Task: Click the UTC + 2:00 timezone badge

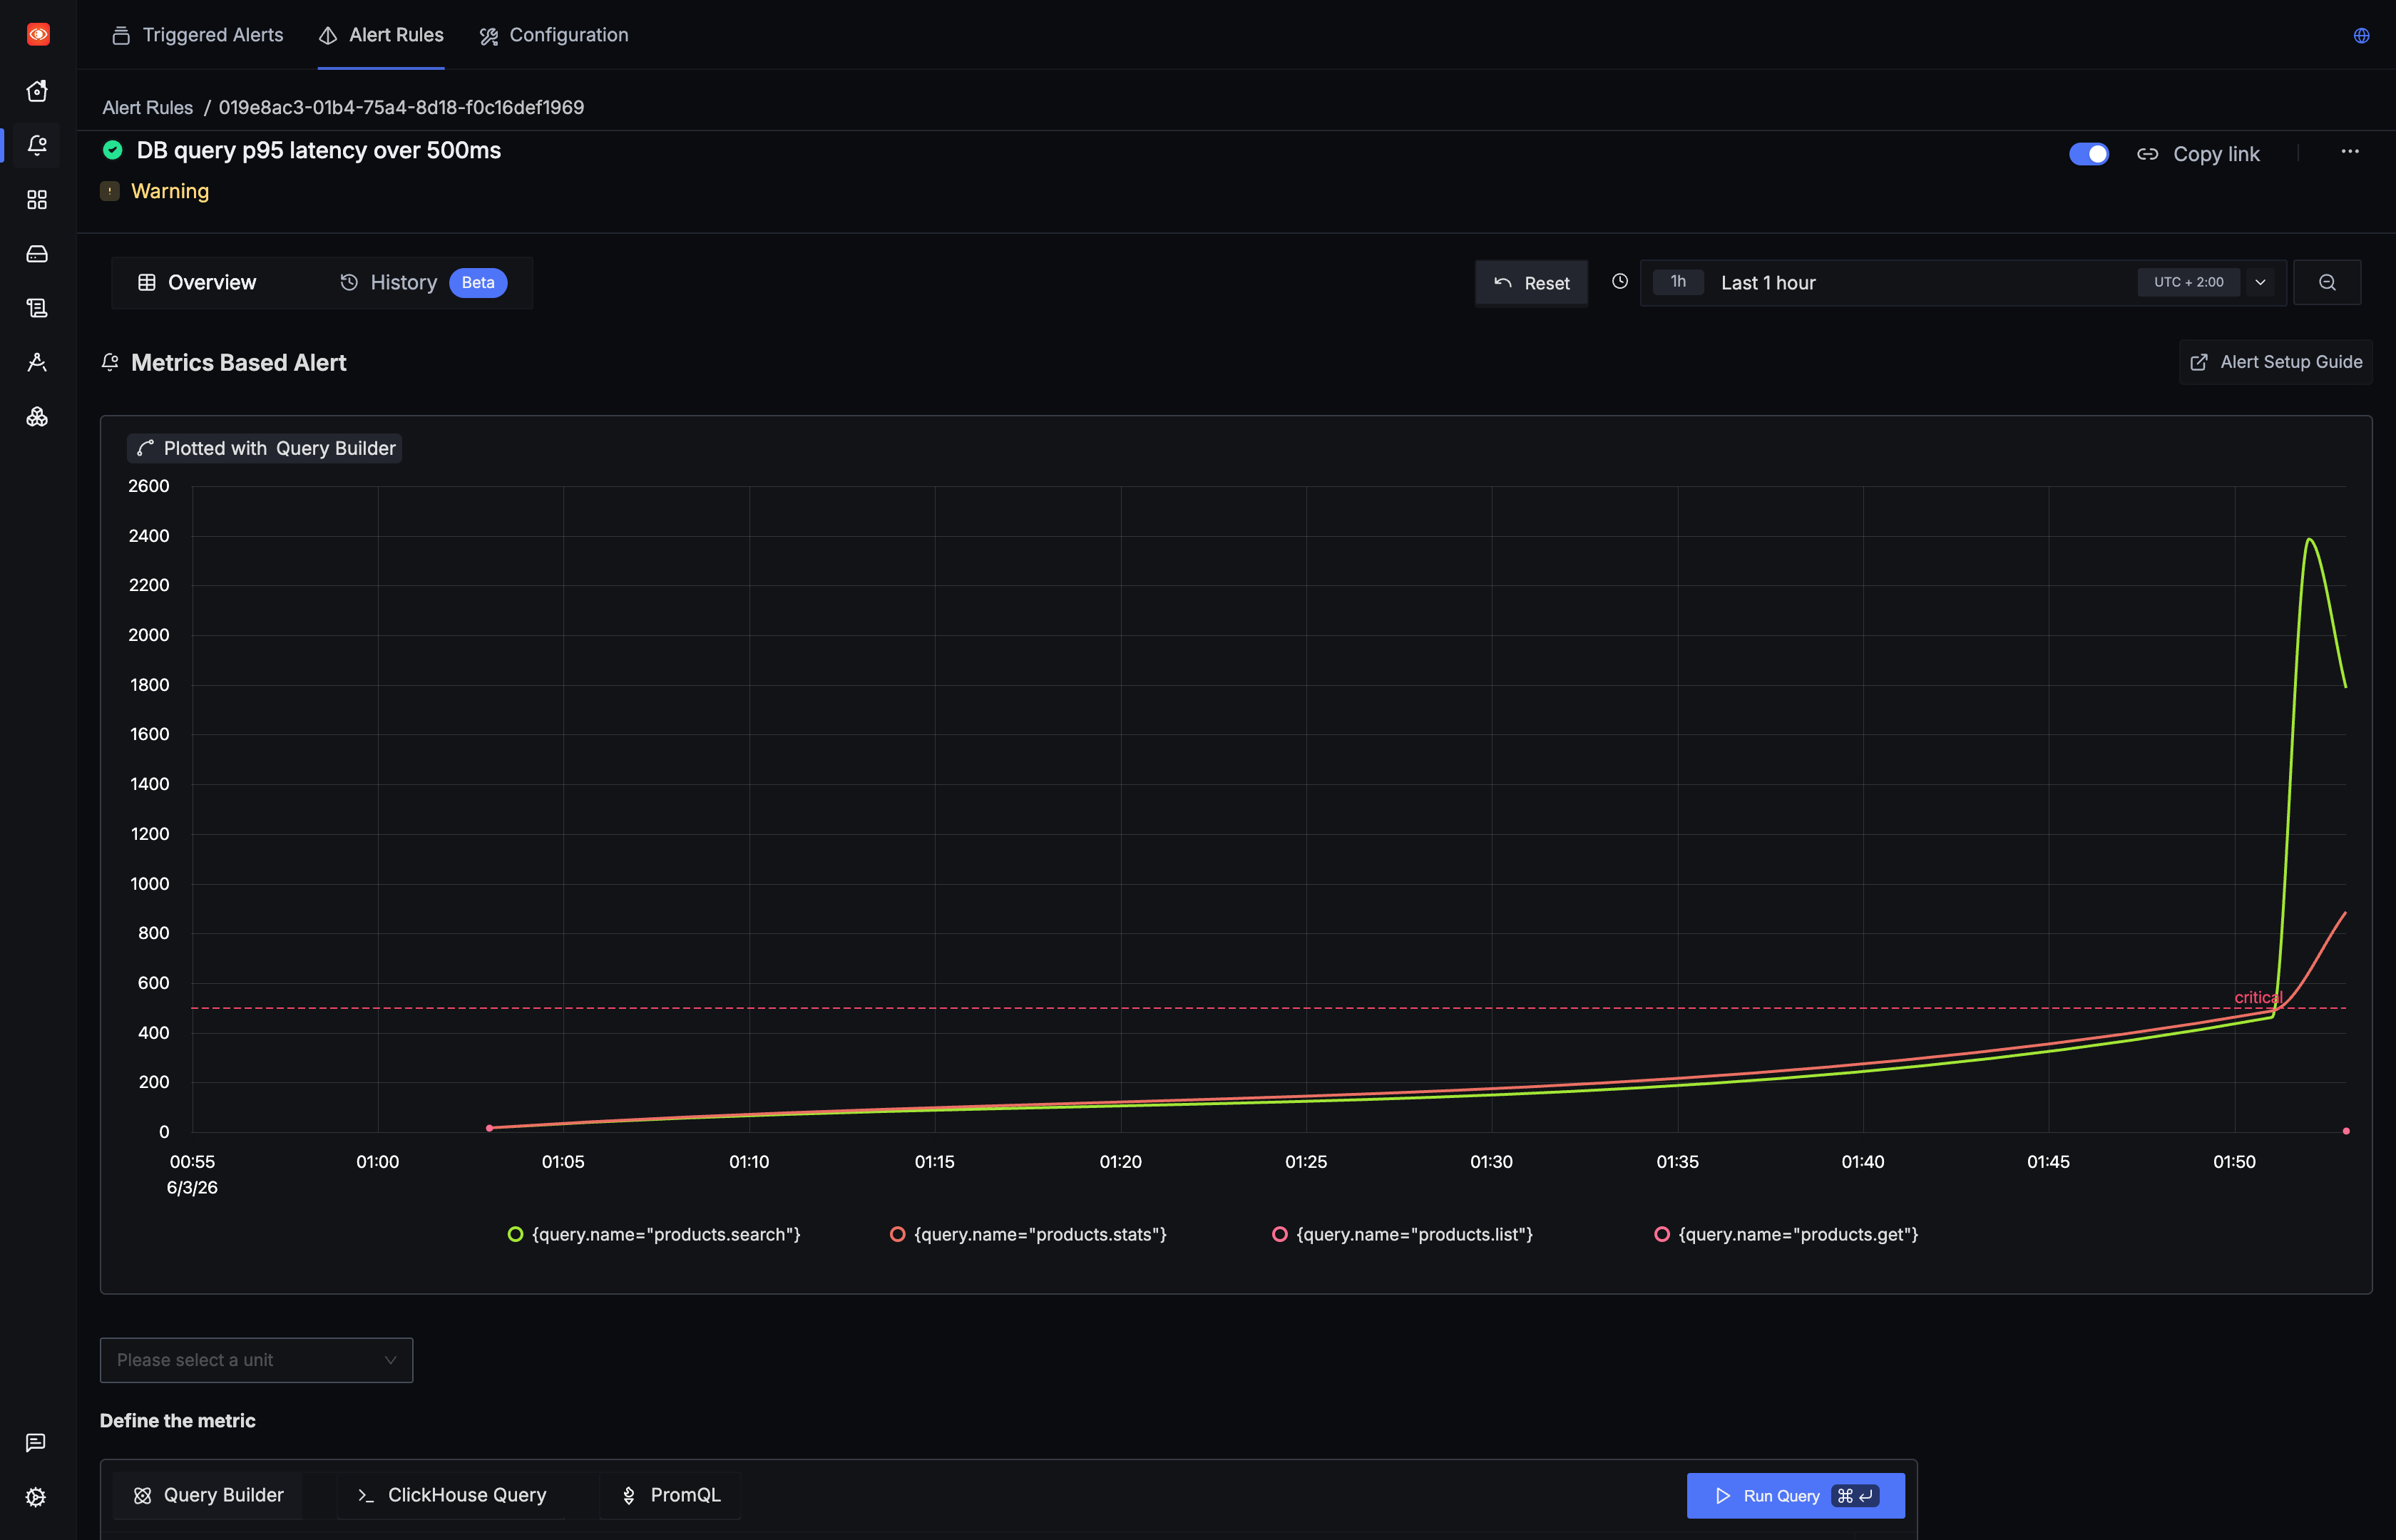Action: tap(2188, 282)
